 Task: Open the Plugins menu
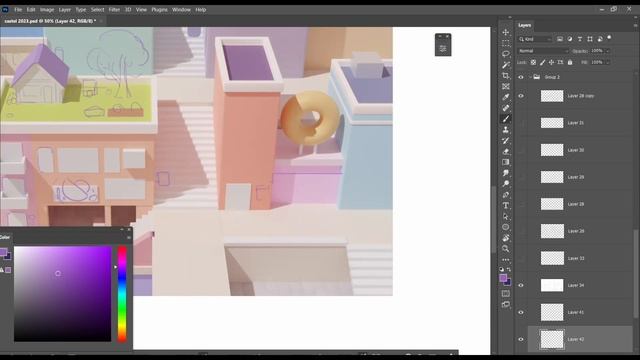click(x=159, y=9)
